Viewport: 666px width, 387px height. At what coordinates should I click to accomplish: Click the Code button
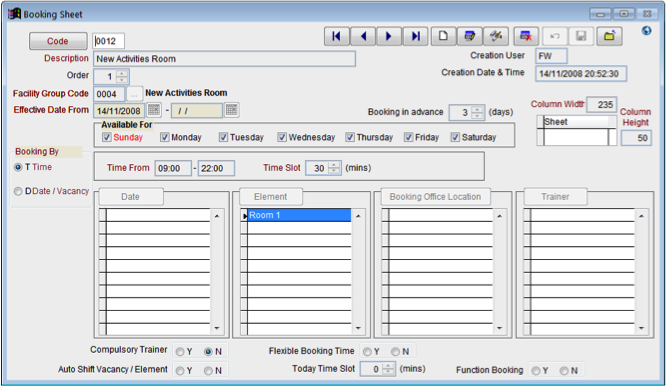tap(58, 41)
